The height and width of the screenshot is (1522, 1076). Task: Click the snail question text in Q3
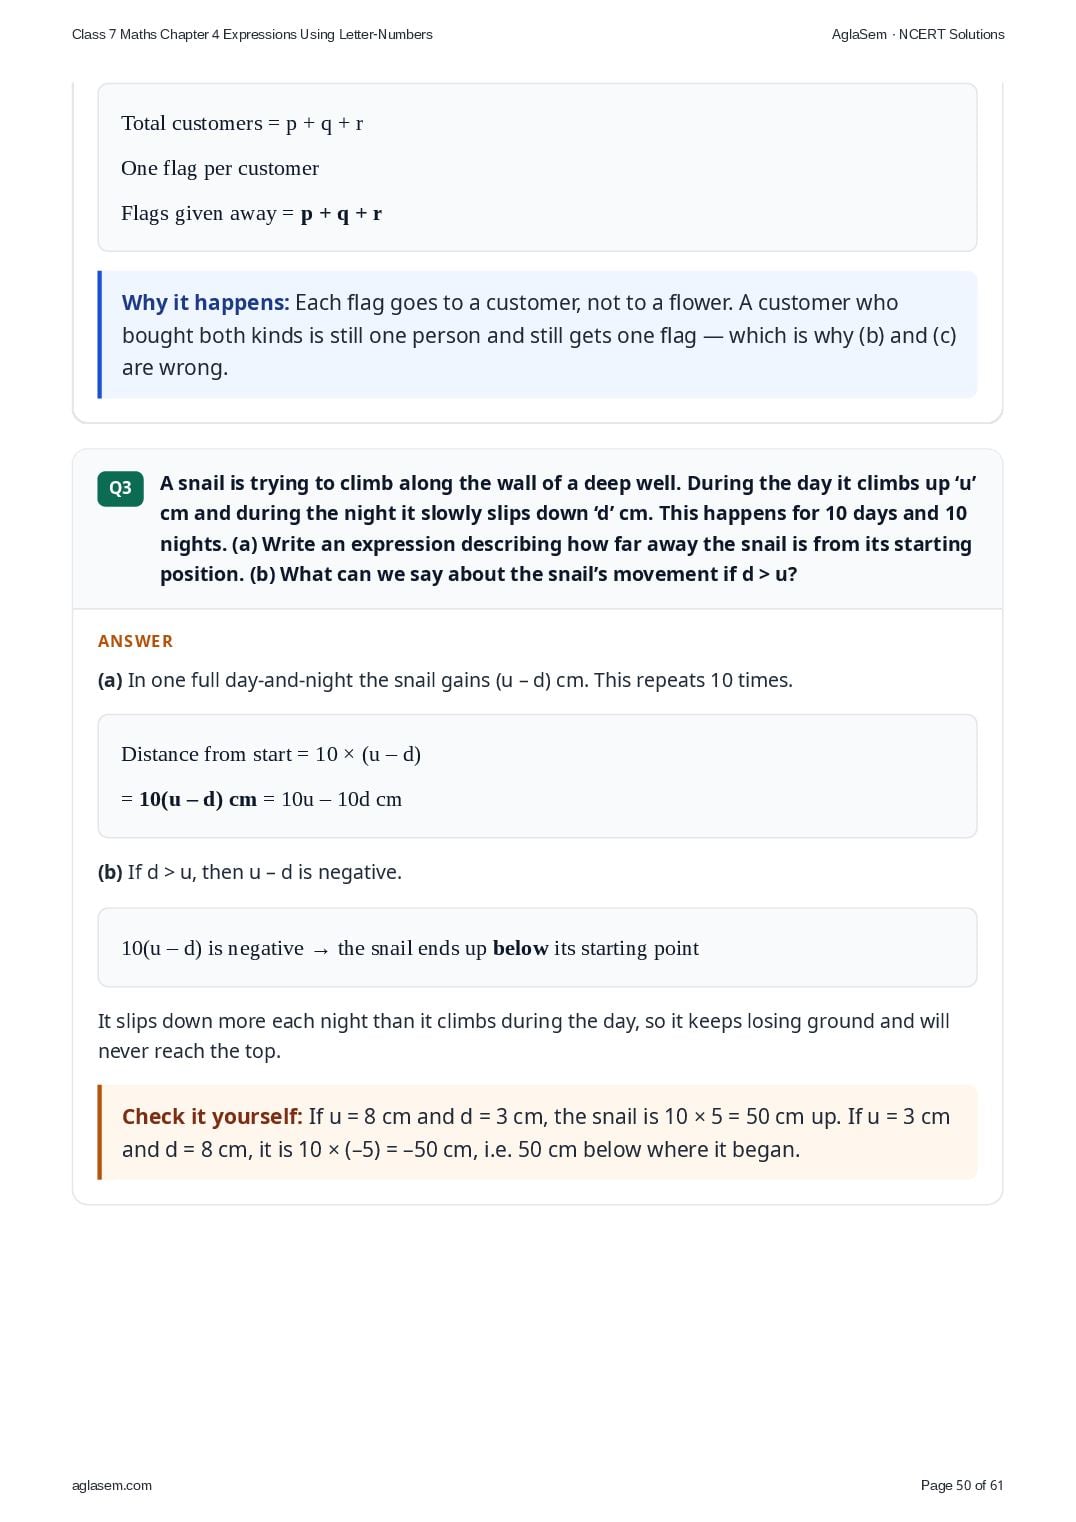click(568, 528)
